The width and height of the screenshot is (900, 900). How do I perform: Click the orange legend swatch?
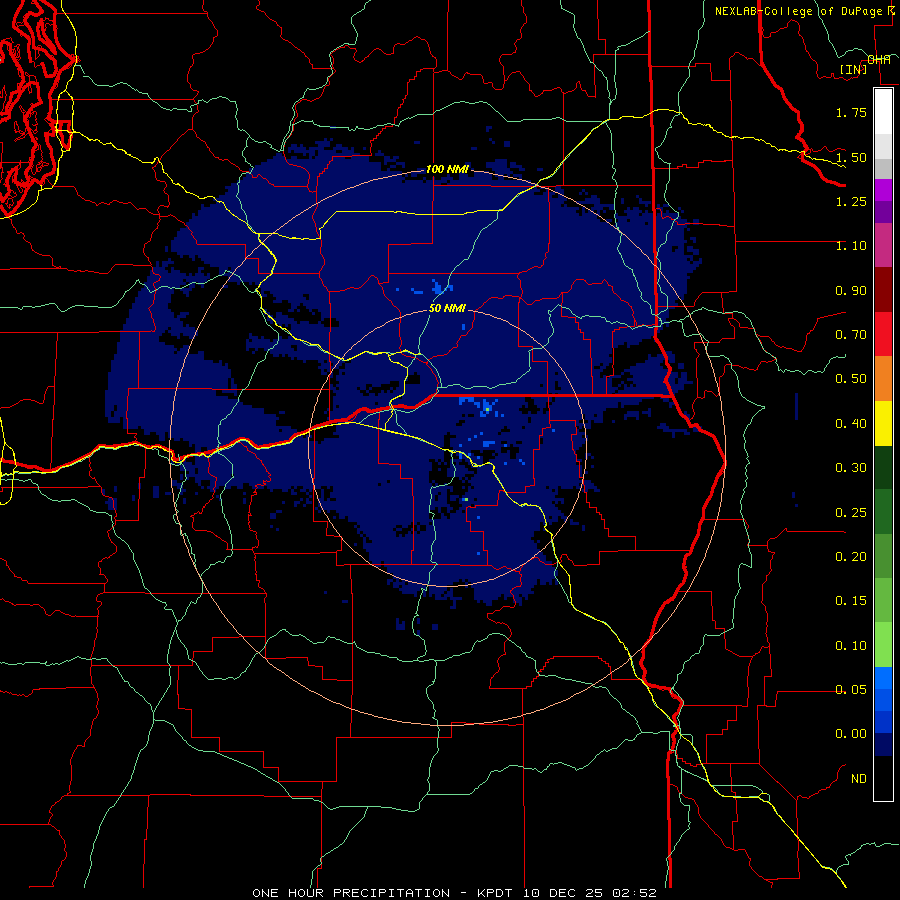(x=883, y=379)
